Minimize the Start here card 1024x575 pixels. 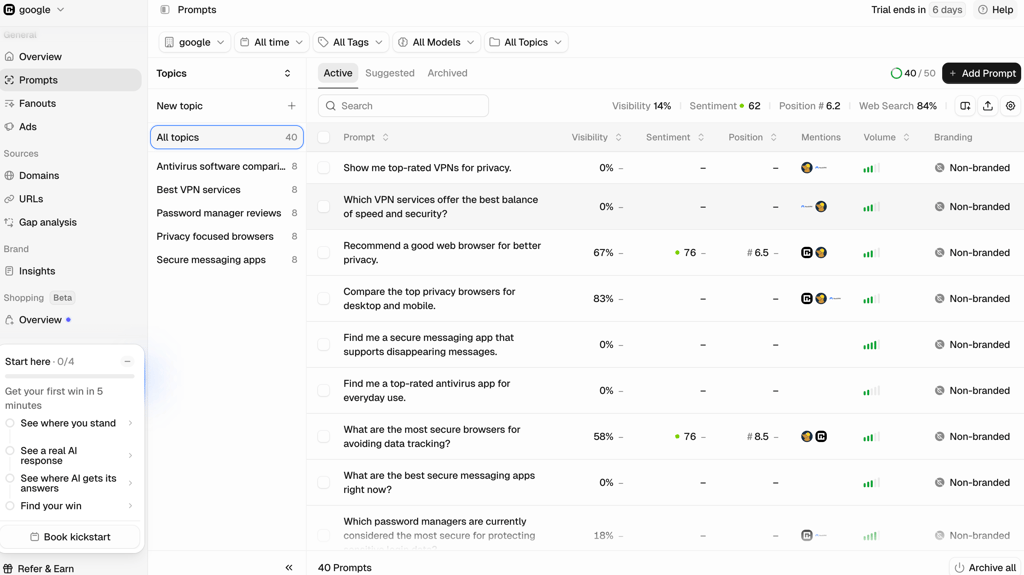(127, 361)
